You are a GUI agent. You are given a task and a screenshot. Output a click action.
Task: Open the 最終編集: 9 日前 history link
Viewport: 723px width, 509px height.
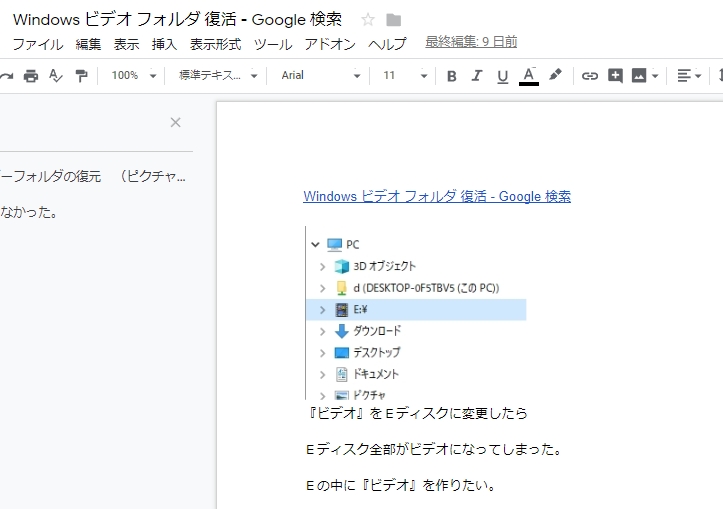point(471,42)
